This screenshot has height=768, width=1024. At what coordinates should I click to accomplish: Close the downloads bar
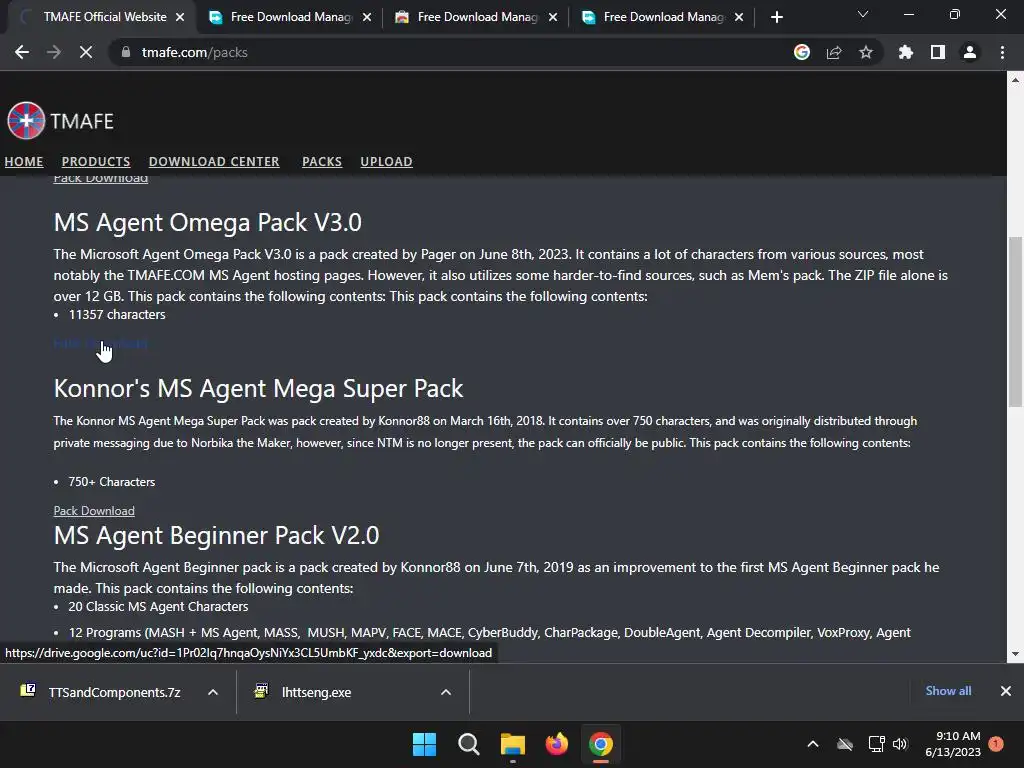pos(1006,691)
